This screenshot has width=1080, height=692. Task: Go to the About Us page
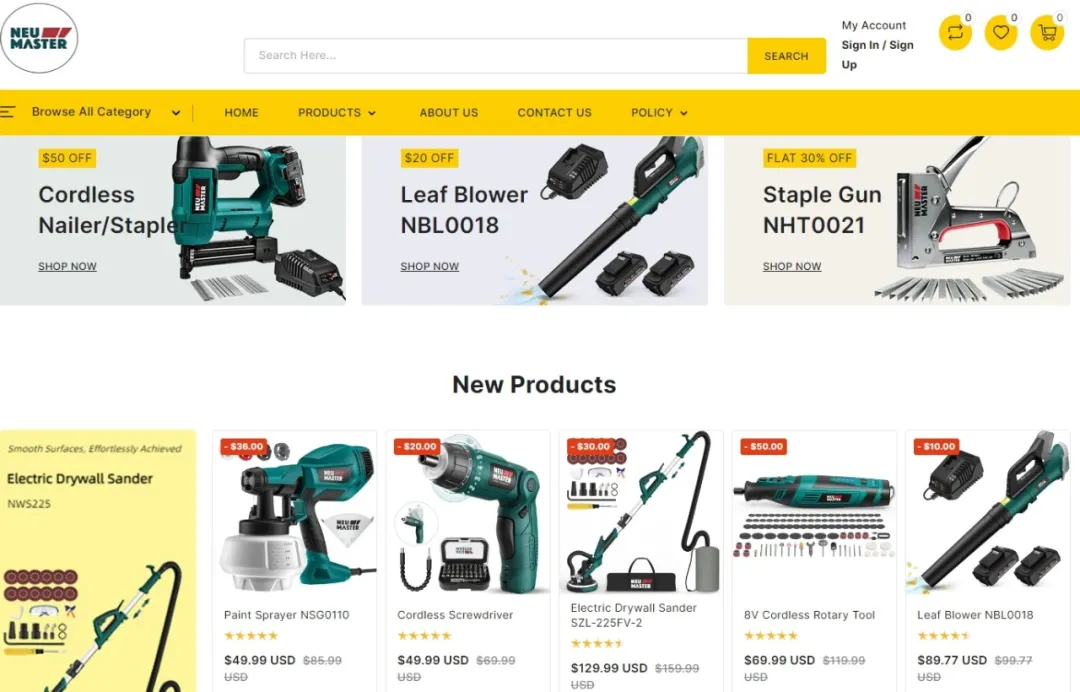coord(448,112)
